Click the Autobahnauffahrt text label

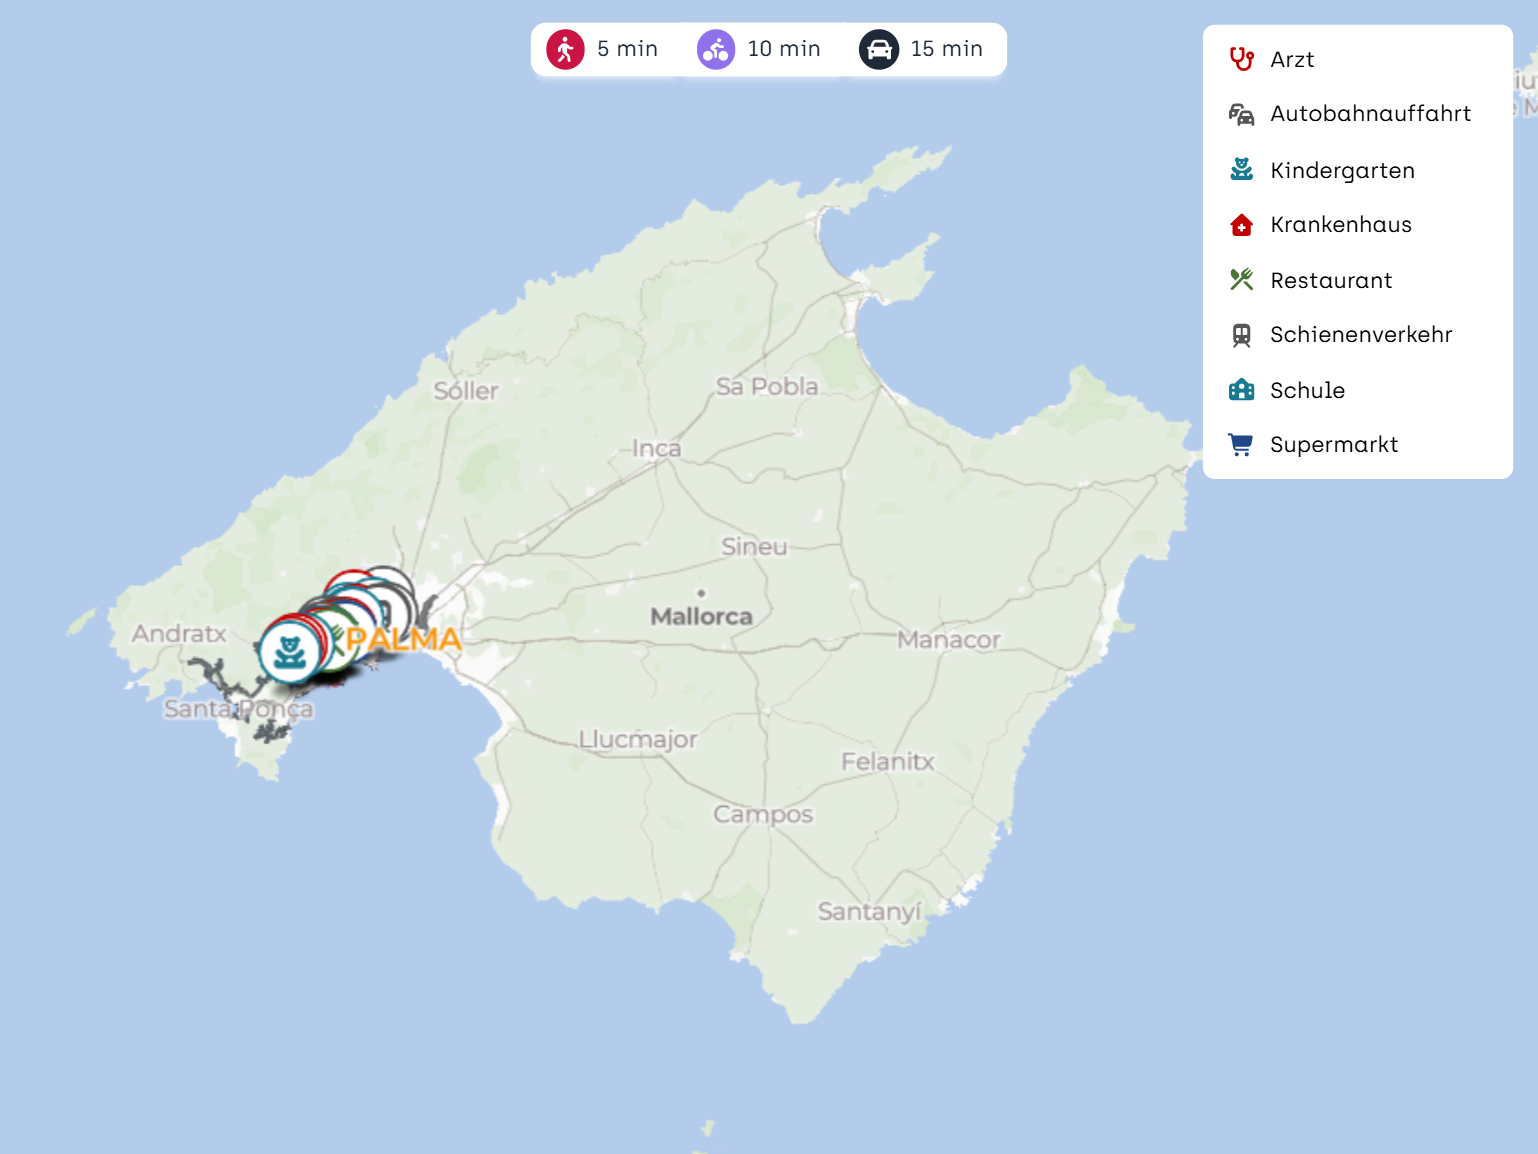1370,114
